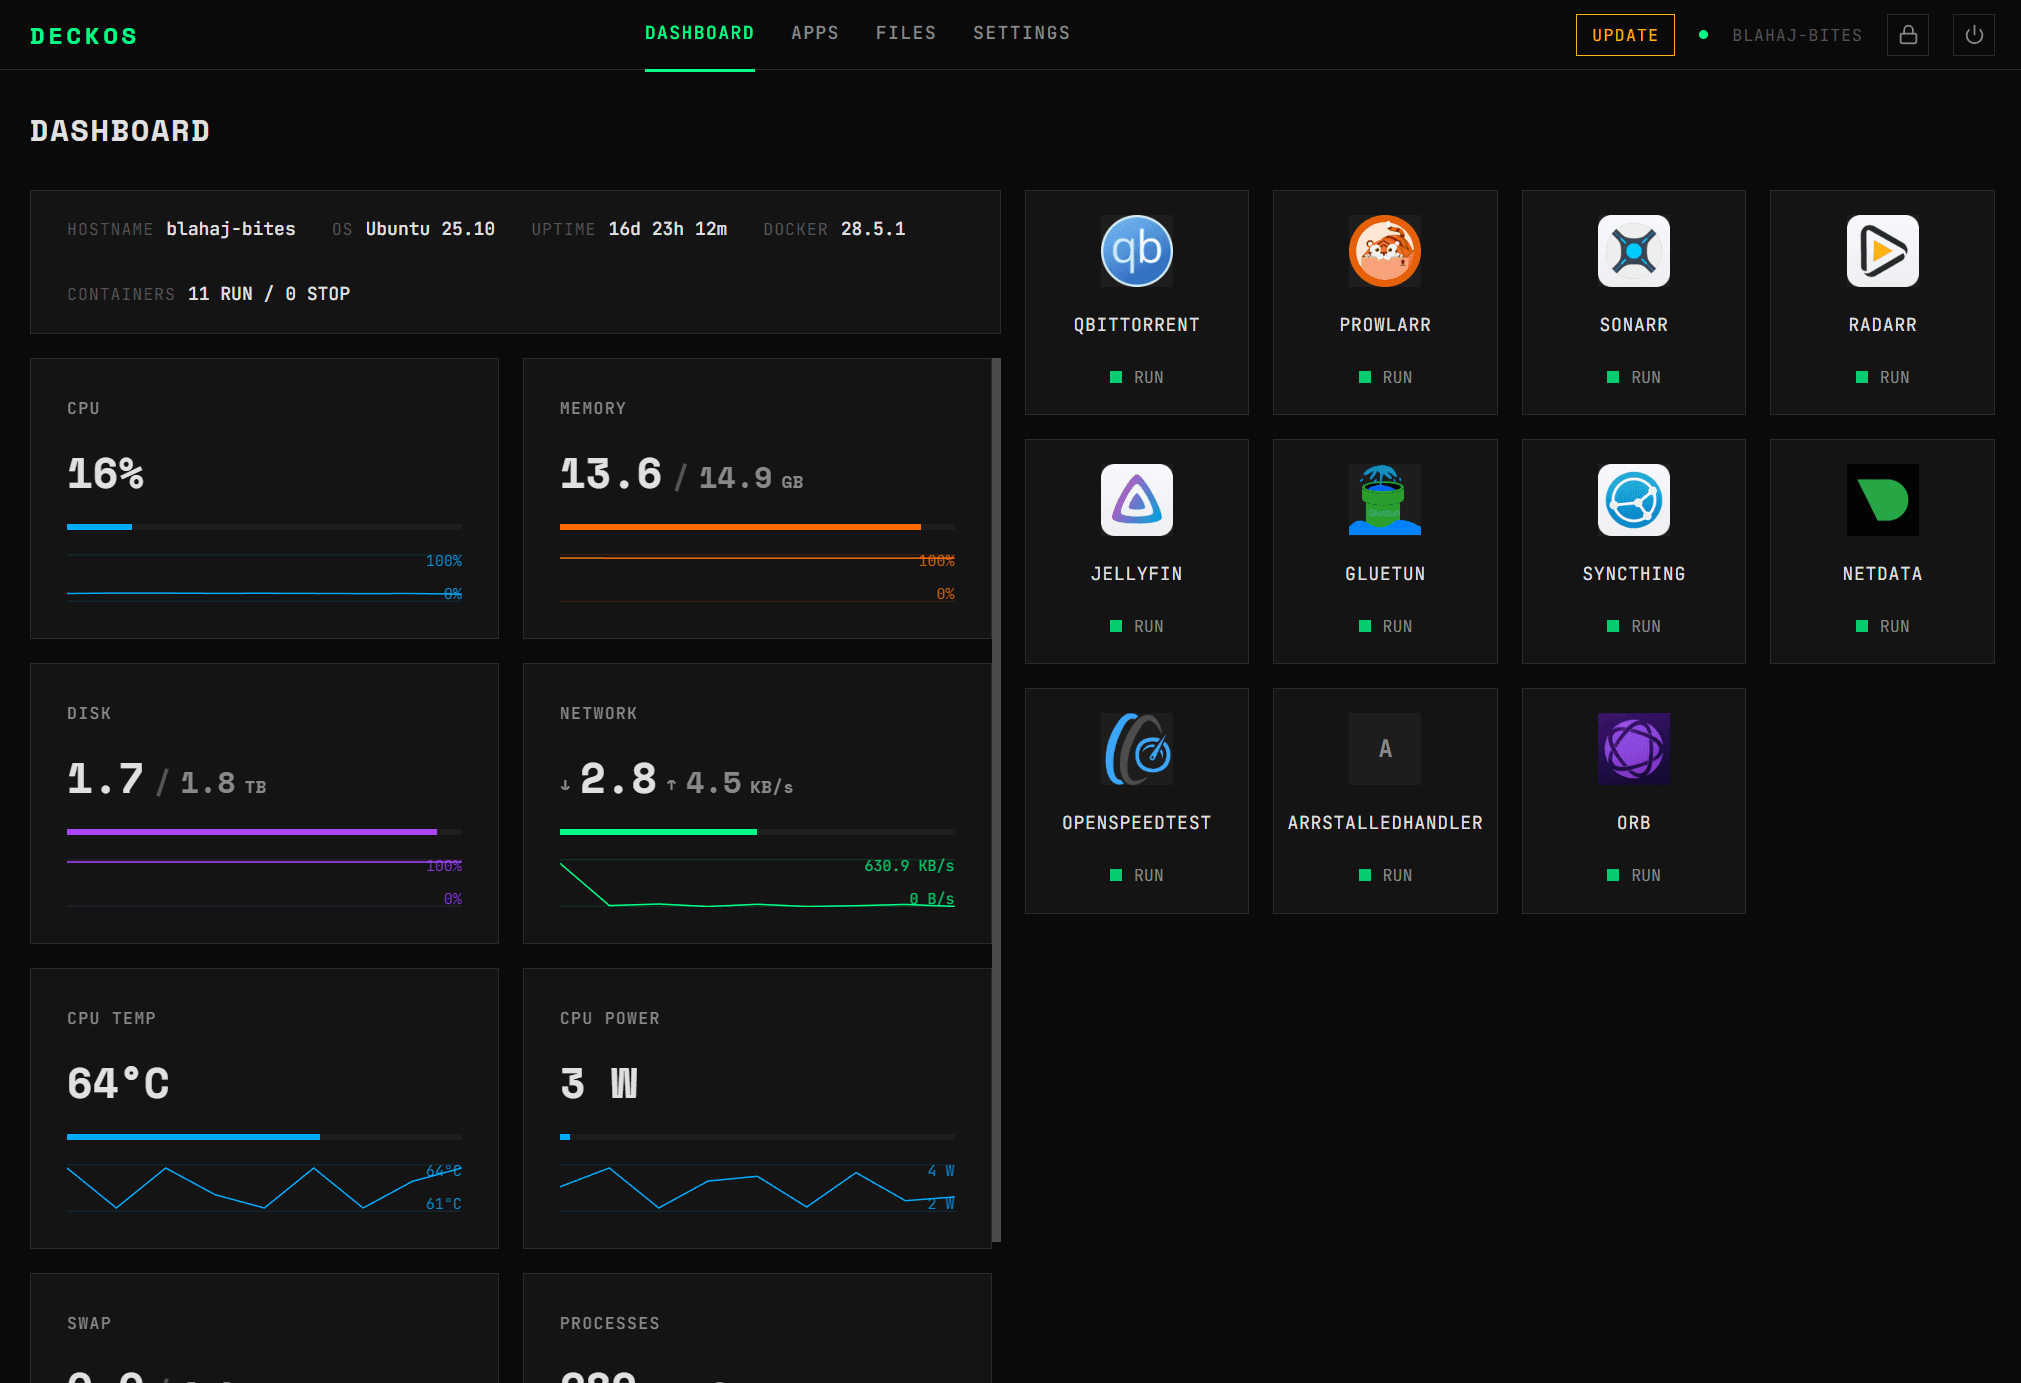
Task: Open the Netdata app icon
Action: coord(1882,500)
